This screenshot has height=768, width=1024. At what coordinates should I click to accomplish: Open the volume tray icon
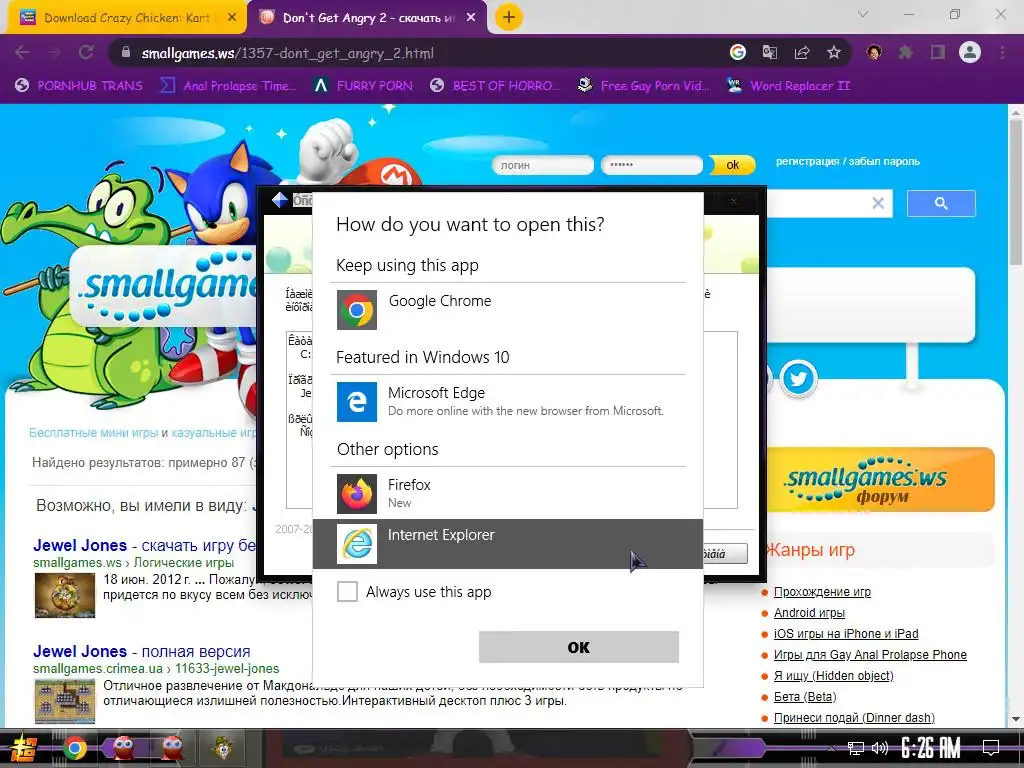(x=880, y=748)
